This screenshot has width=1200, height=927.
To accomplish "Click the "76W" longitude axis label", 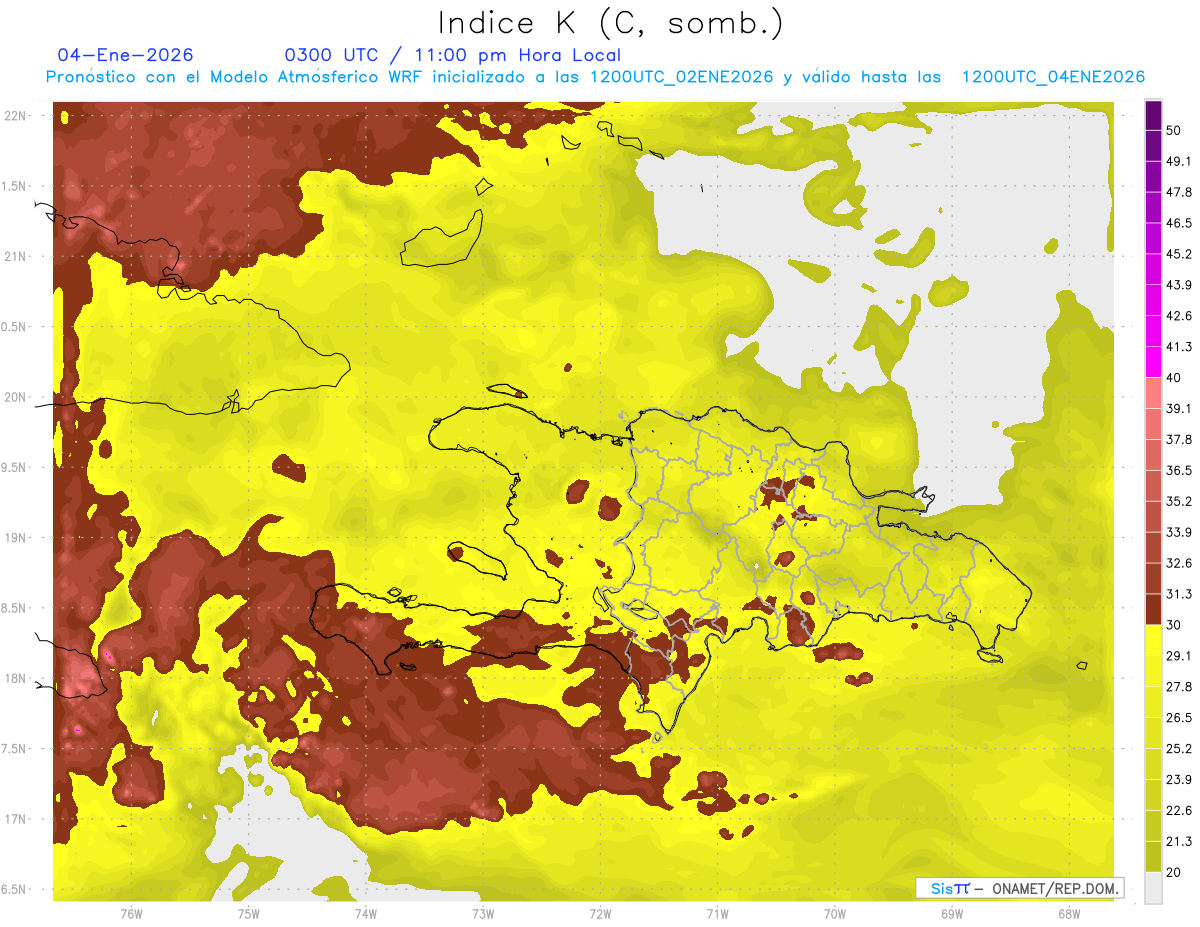I will click(x=131, y=914).
